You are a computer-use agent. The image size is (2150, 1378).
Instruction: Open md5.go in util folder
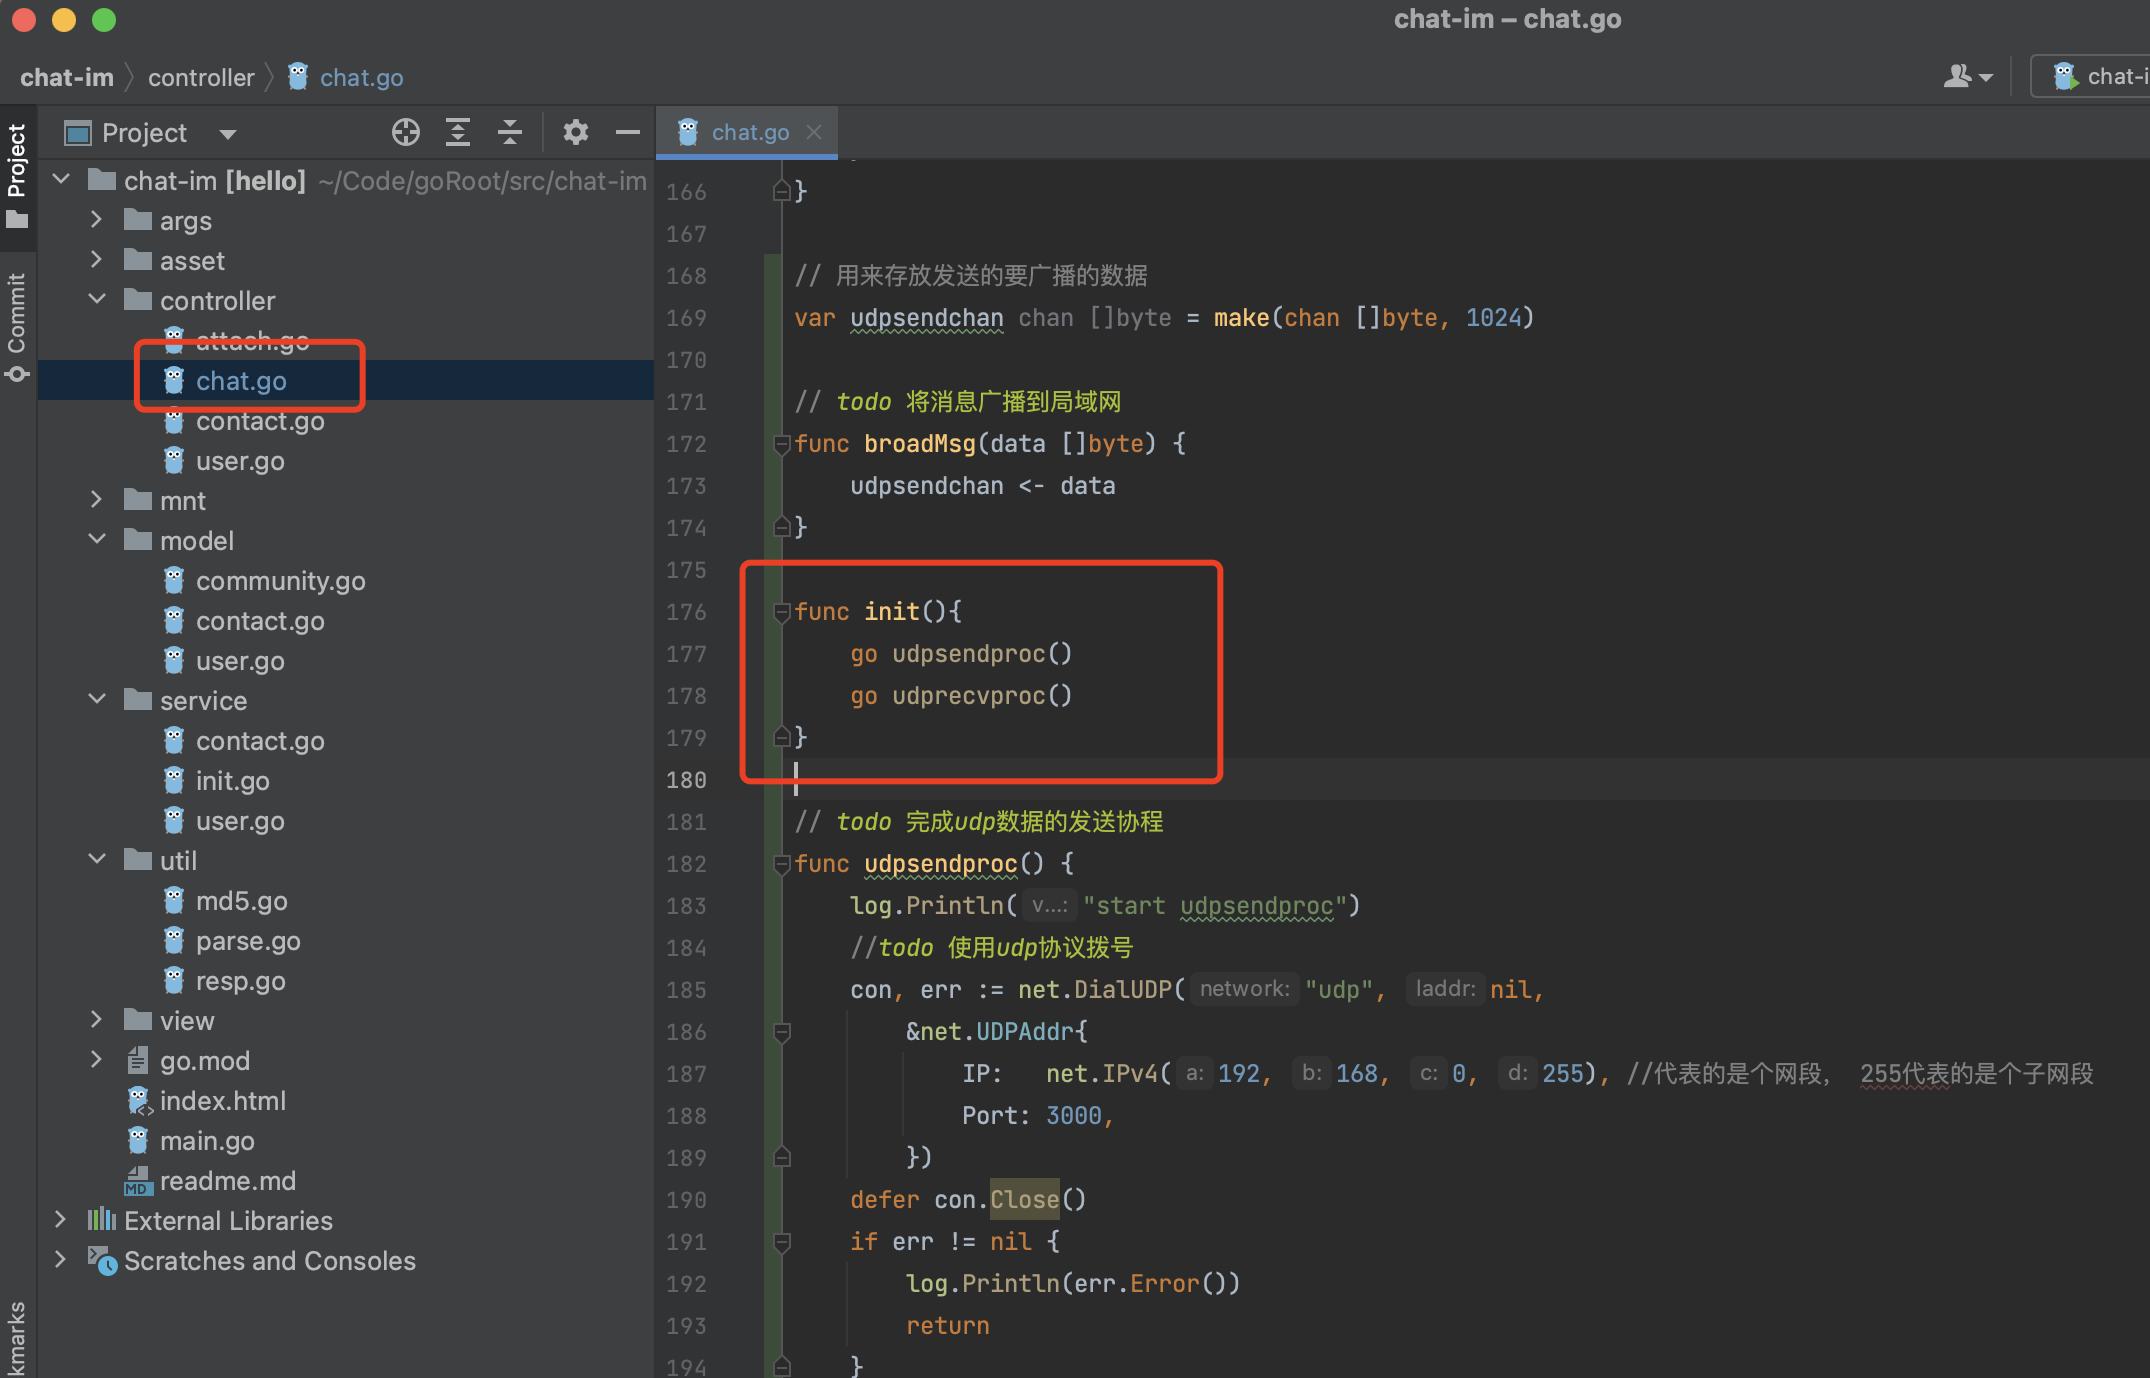(x=241, y=901)
